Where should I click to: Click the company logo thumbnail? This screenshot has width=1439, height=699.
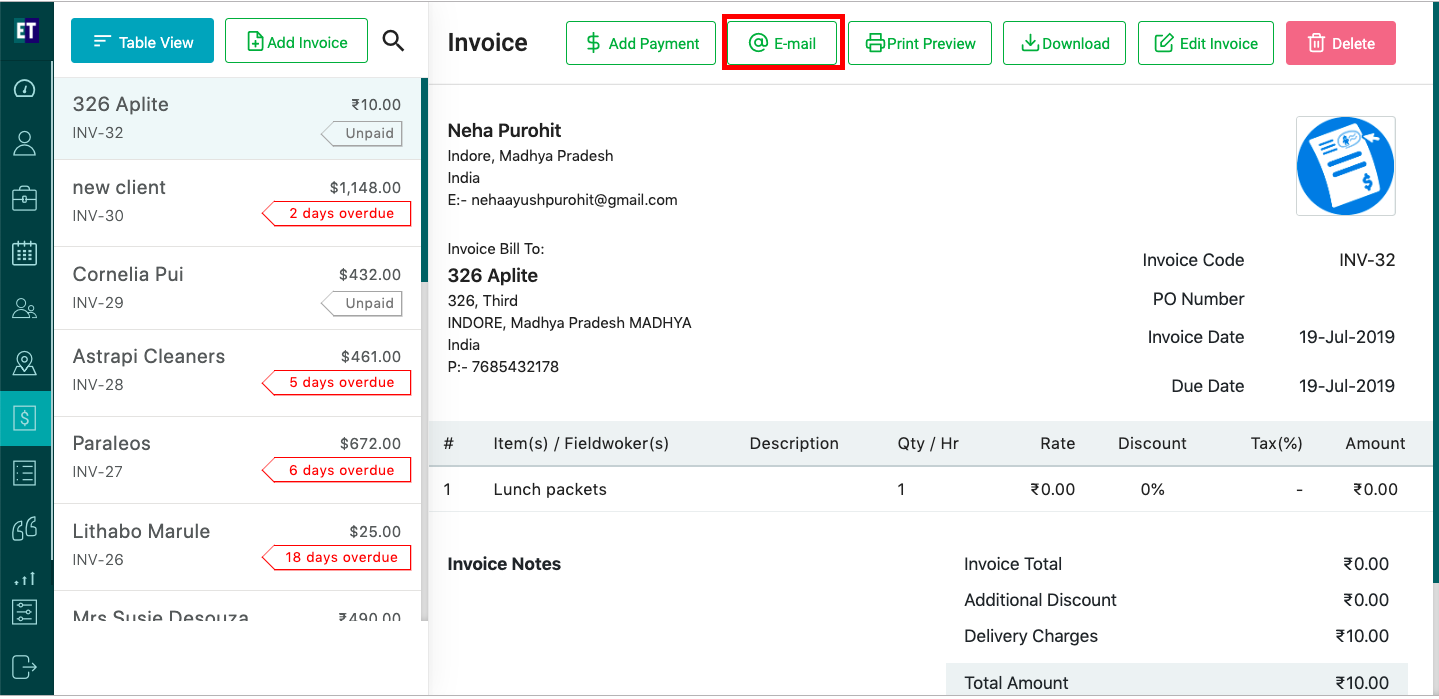pyautogui.click(x=1346, y=166)
